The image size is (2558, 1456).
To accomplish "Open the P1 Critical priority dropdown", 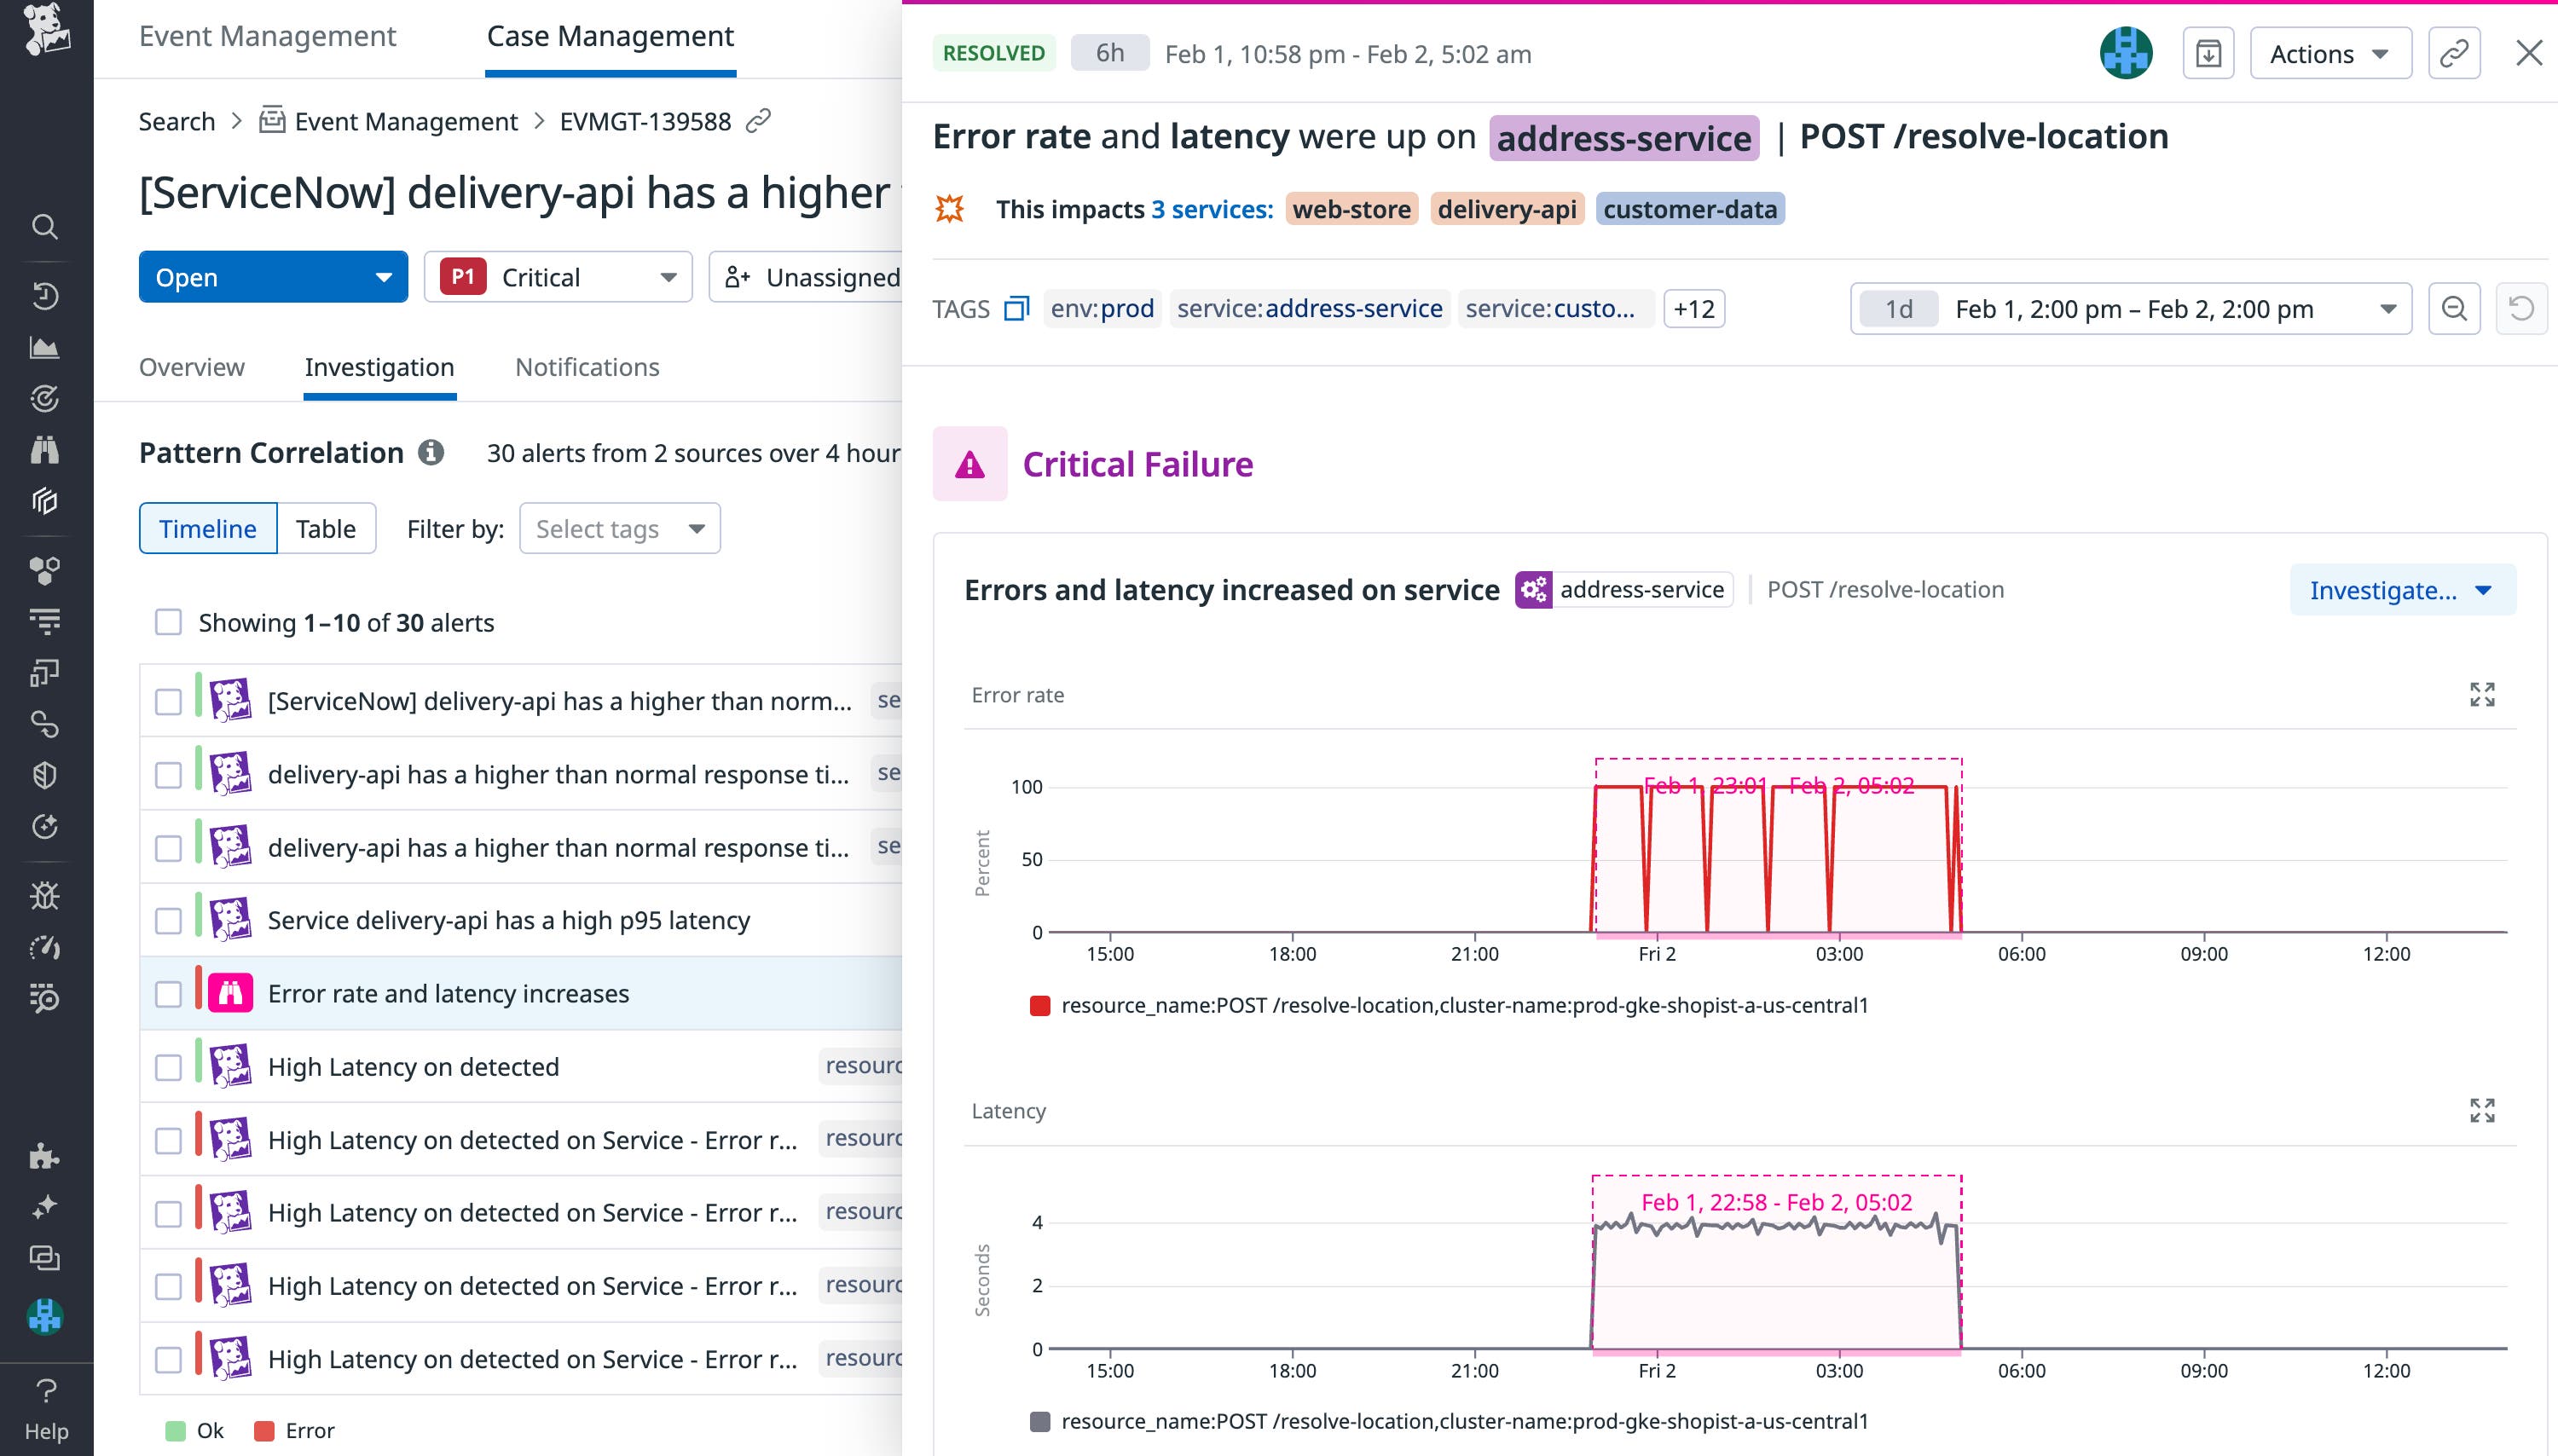I will 557,277.
